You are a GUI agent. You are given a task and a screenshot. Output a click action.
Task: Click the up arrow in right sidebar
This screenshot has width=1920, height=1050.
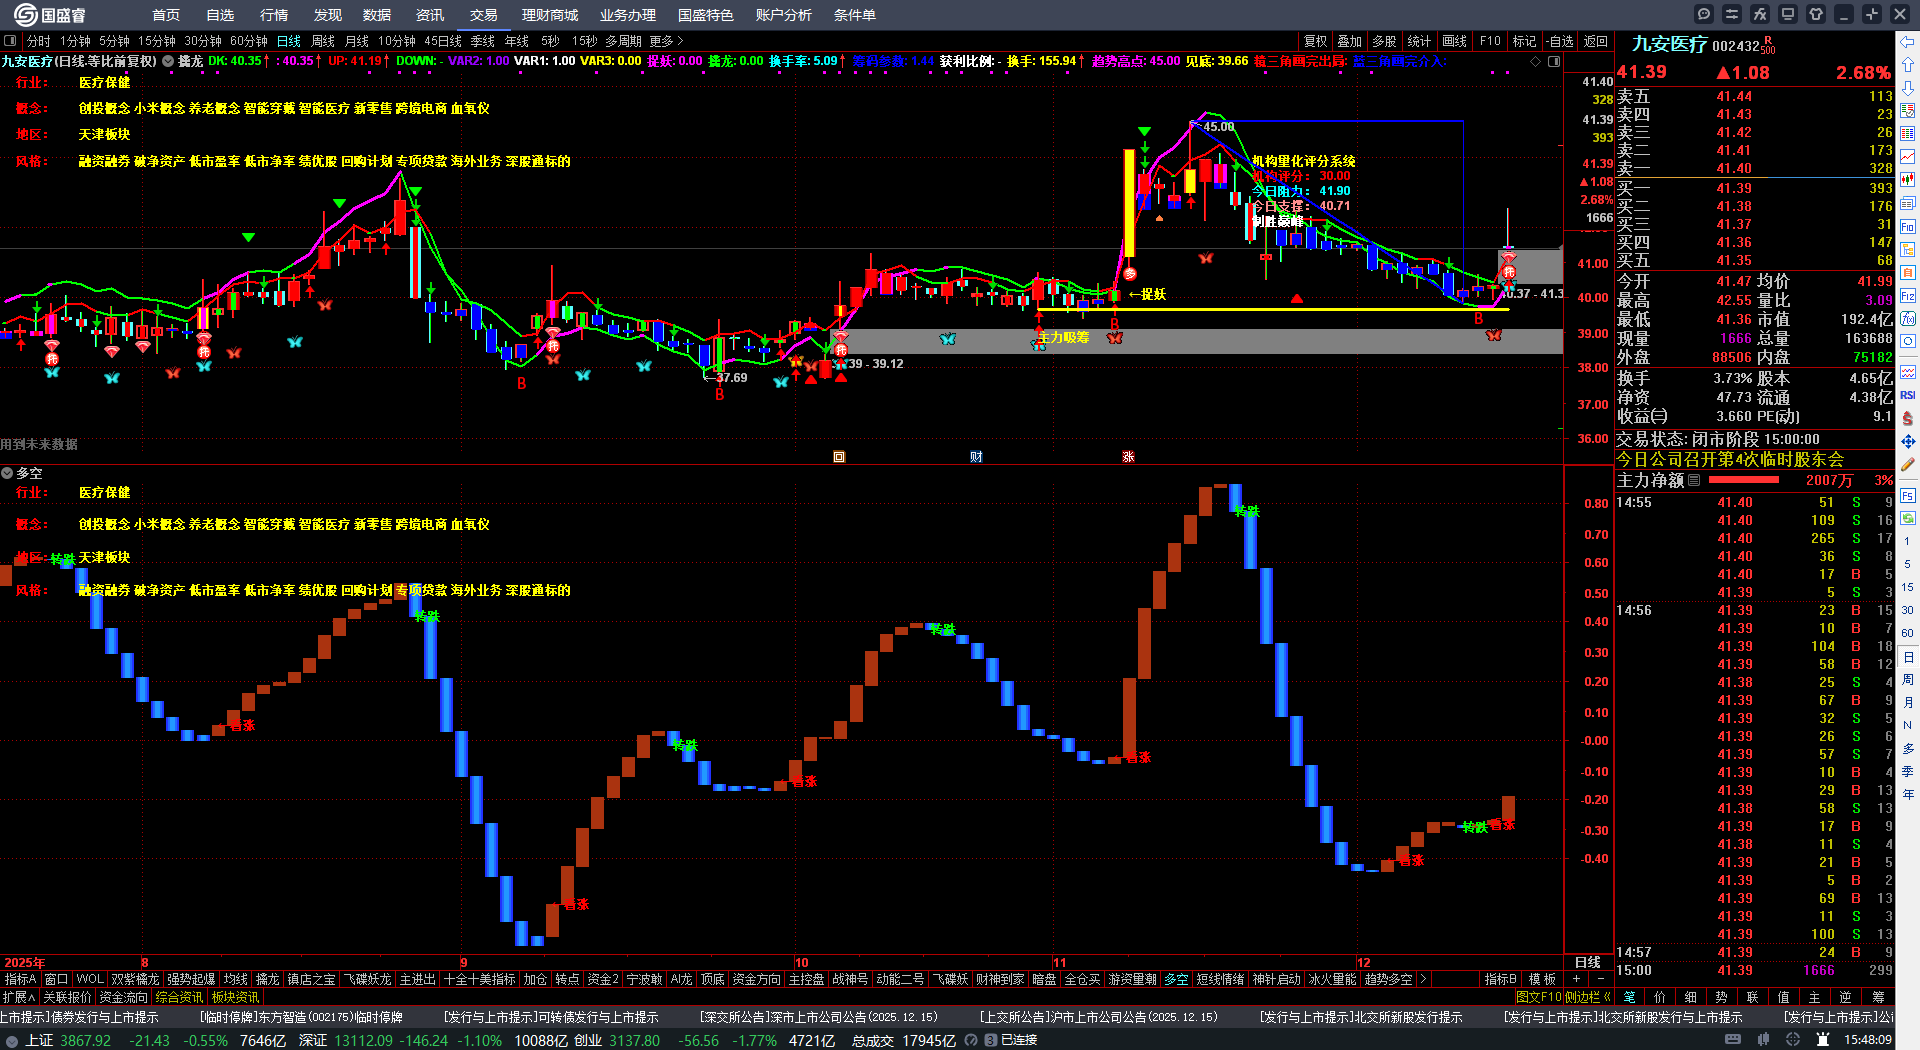(1908, 65)
